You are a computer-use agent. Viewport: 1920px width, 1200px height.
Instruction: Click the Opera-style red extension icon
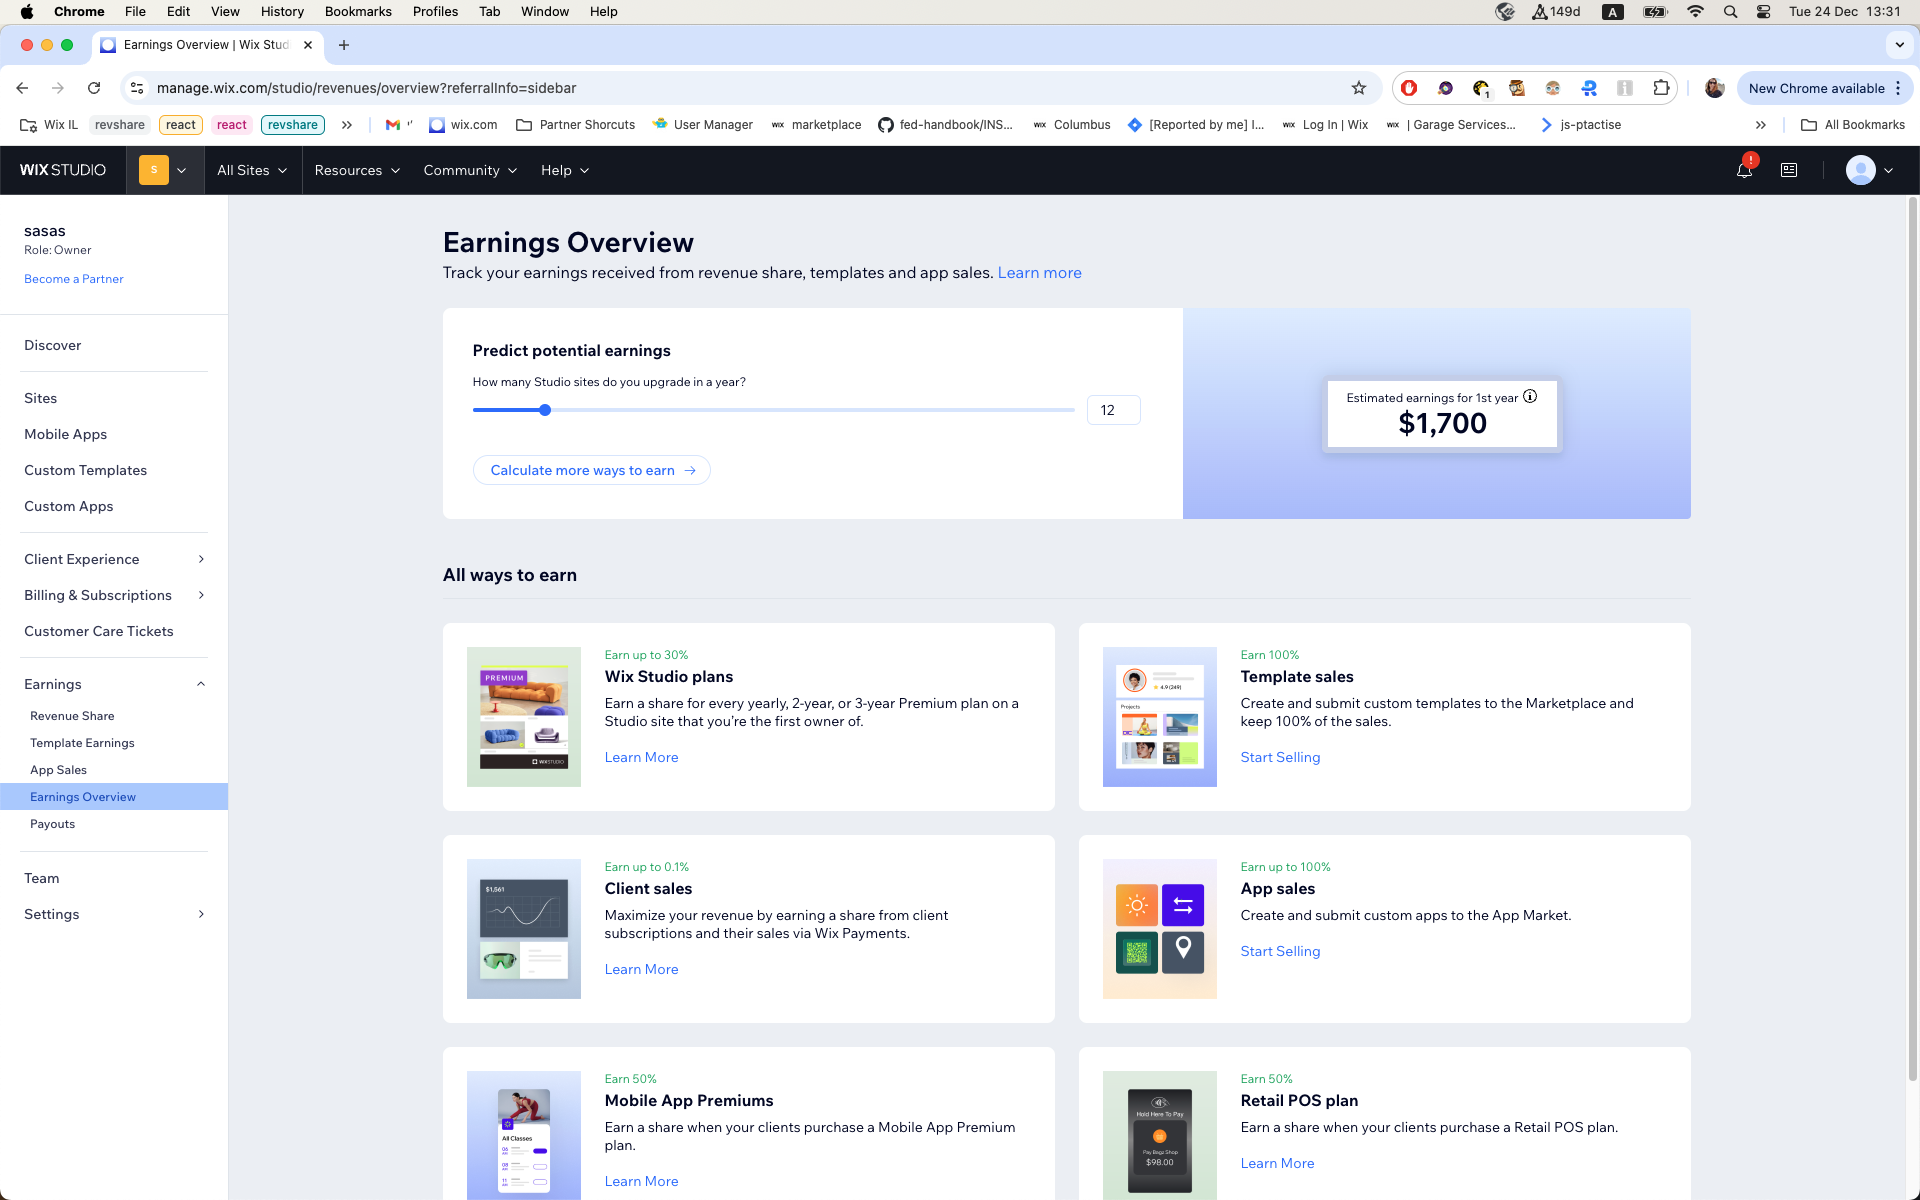(1409, 88)
